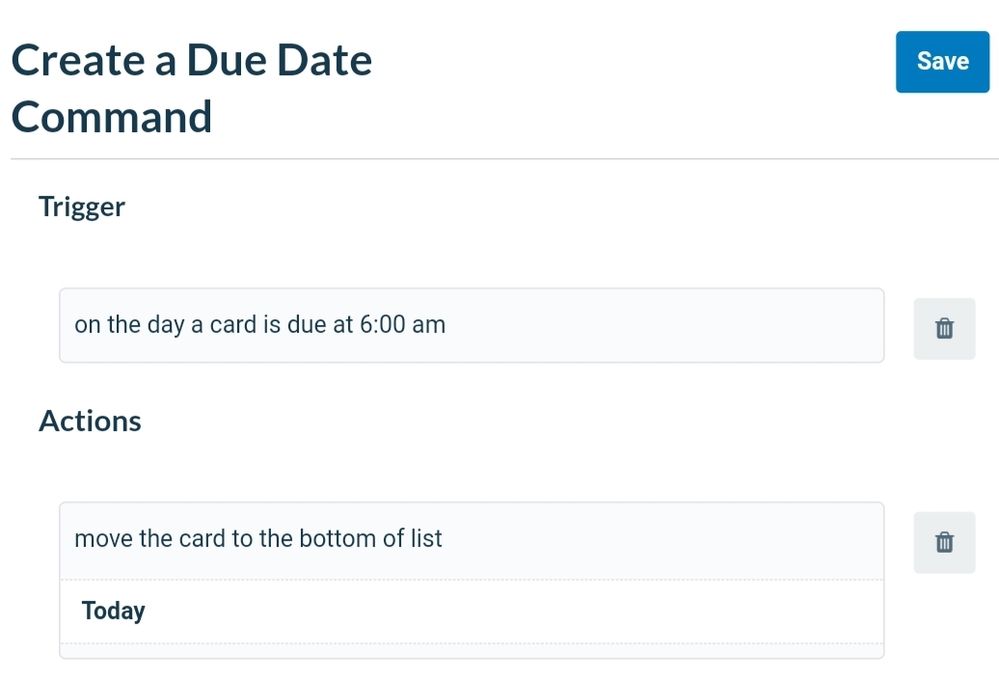The height and width of the screenshot is (681, 999).
Task: Click 'bottom of list' in the action description
Action: point(370,538)
